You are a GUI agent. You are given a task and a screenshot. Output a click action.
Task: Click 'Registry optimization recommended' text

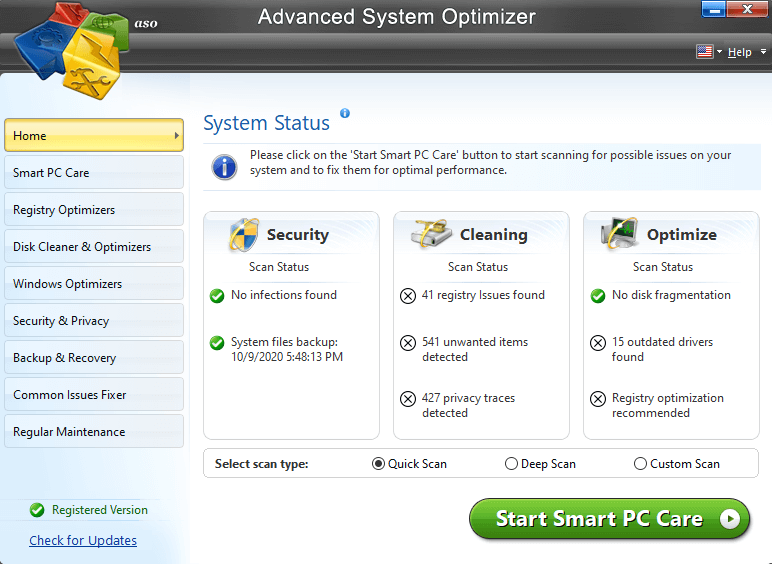(x=668, y=406)
